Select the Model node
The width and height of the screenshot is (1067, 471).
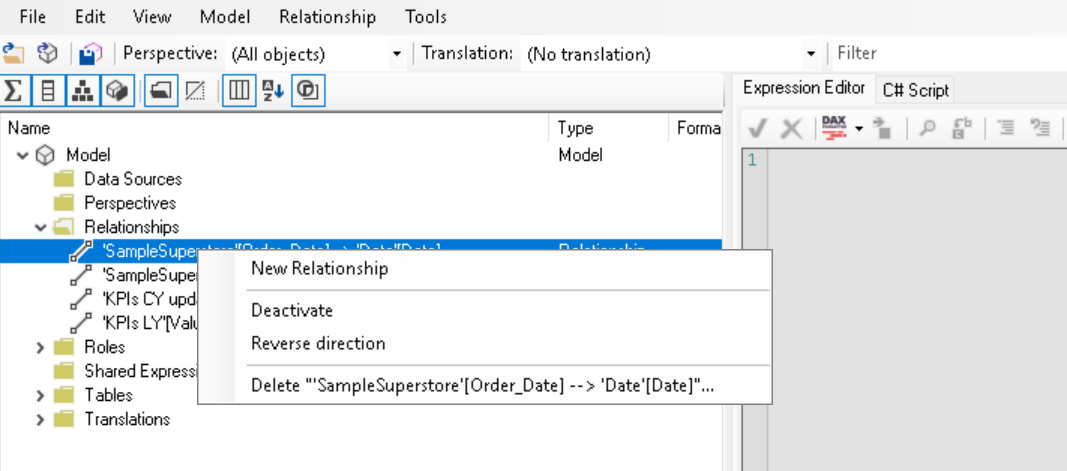pyautogui.click(x=88, y=155)
